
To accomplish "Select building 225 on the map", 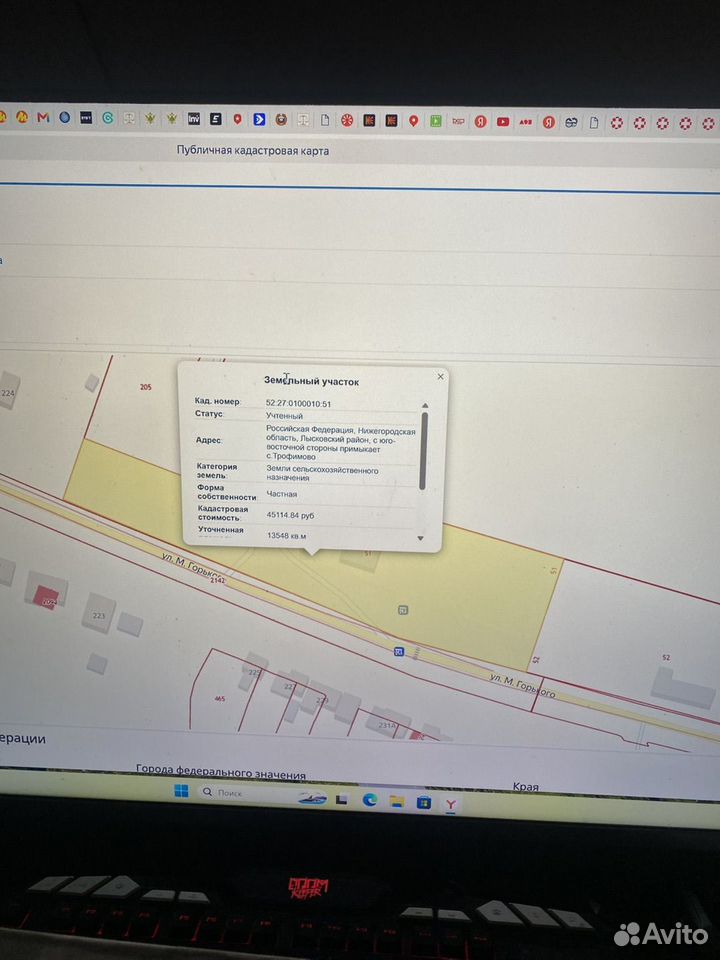I will coord(253,671).
